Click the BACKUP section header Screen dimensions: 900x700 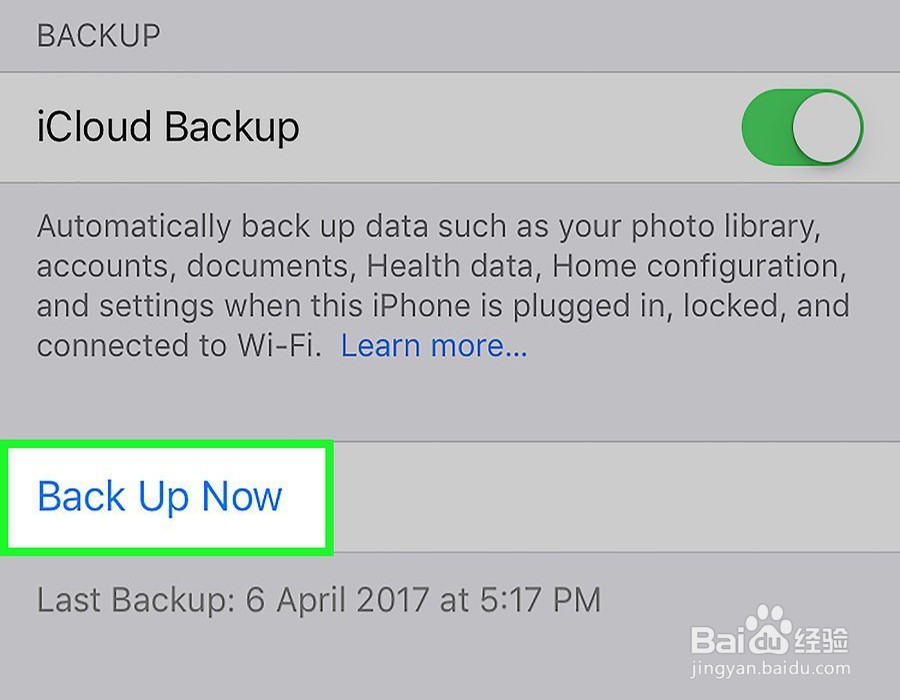(98, 36)
